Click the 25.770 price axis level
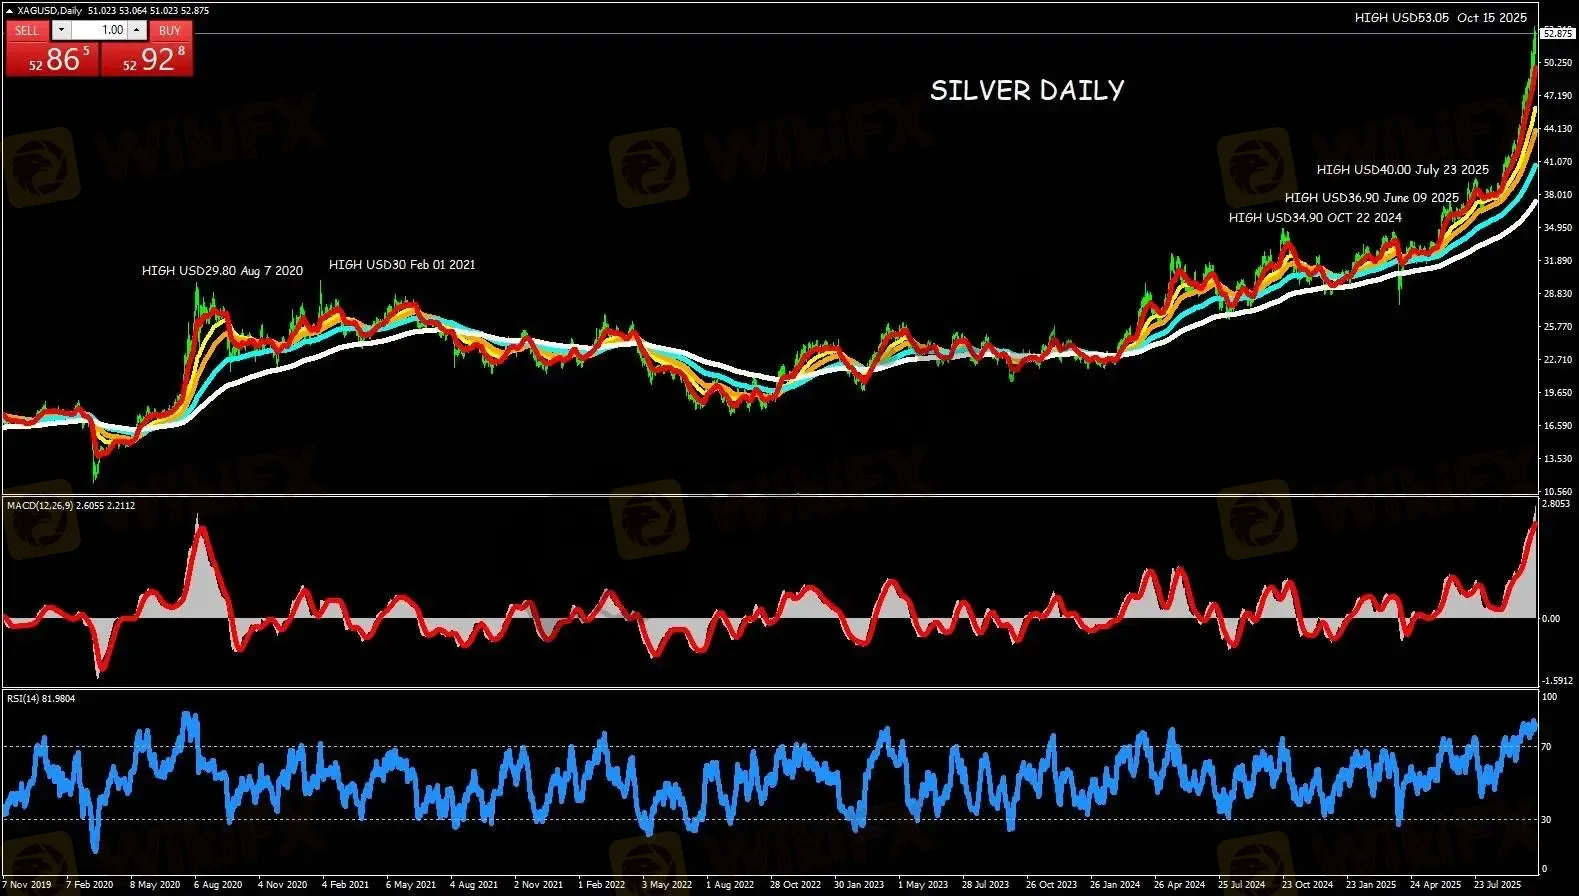 1558,327
